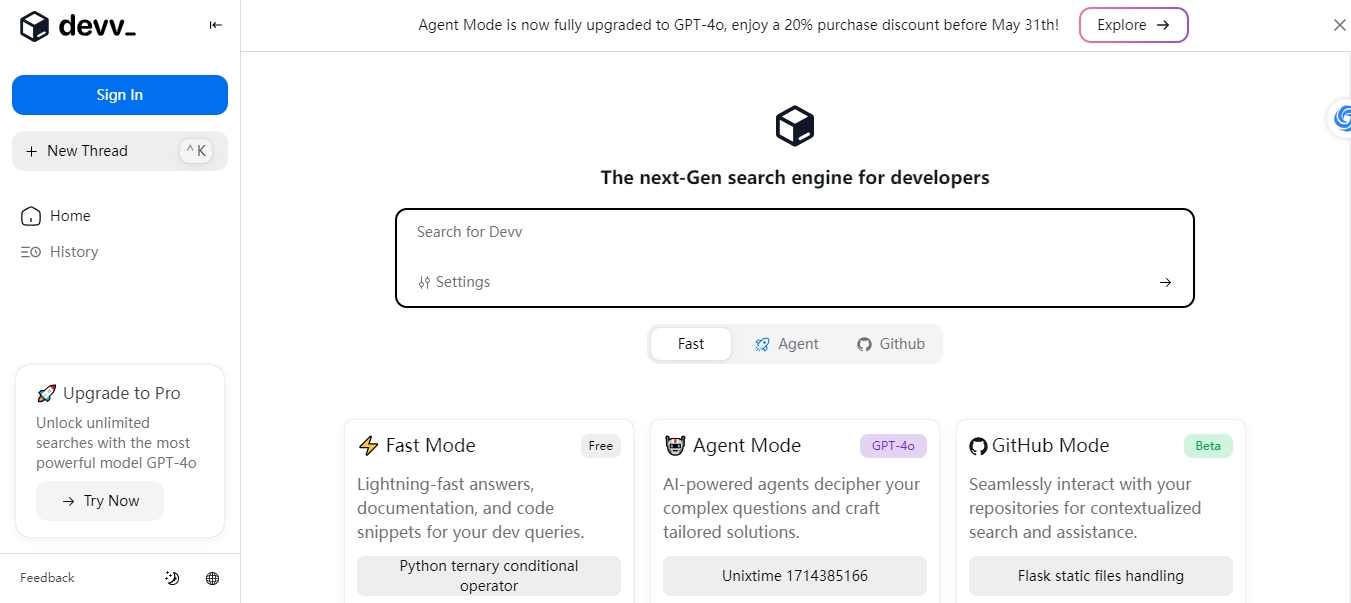Open the Feedback link
1351x603 pixels.
pyautogui.click(x=47, y=578)
